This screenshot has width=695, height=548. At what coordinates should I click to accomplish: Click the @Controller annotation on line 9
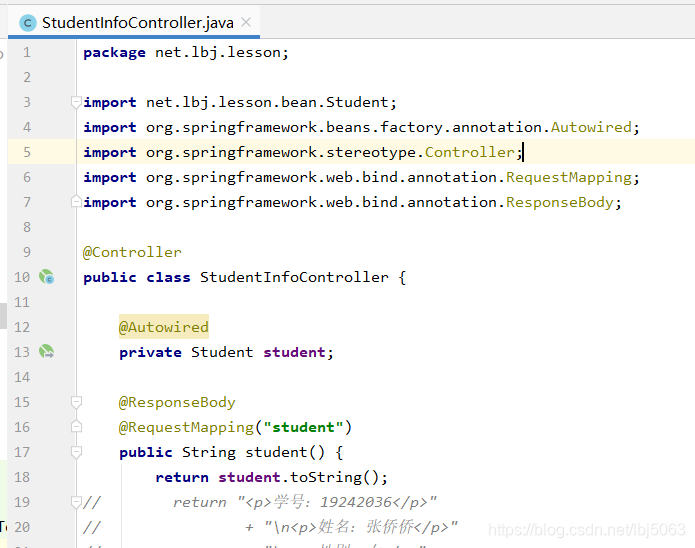point(132,252)
